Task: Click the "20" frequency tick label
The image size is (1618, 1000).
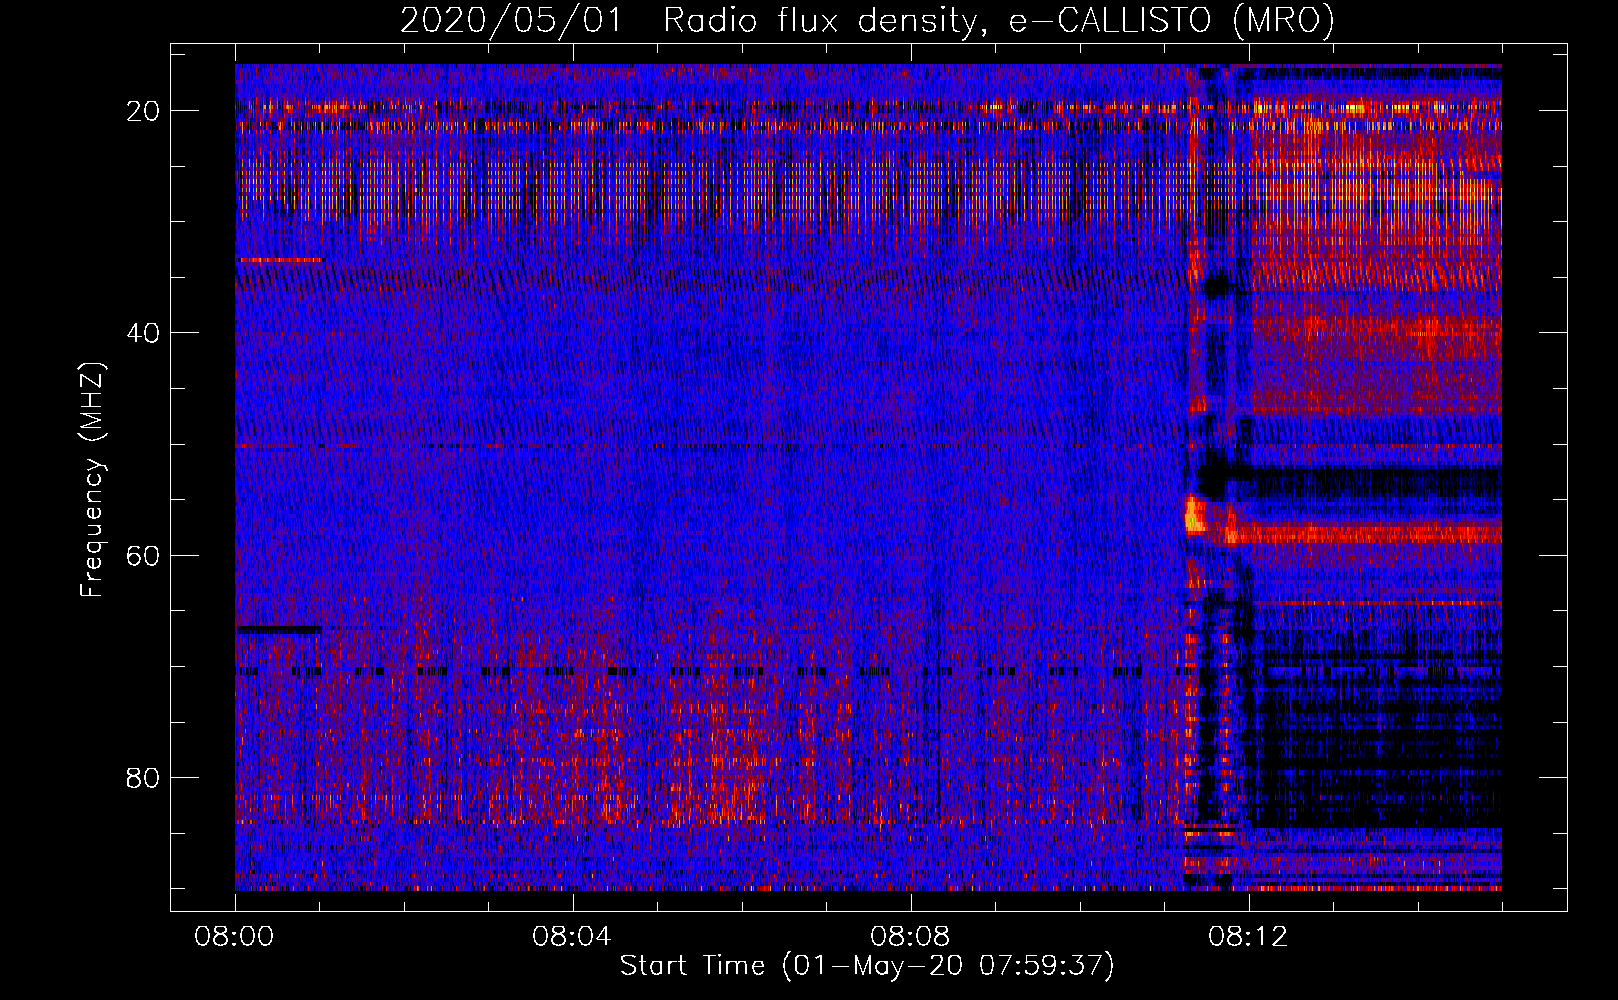Action: [144, 111]
